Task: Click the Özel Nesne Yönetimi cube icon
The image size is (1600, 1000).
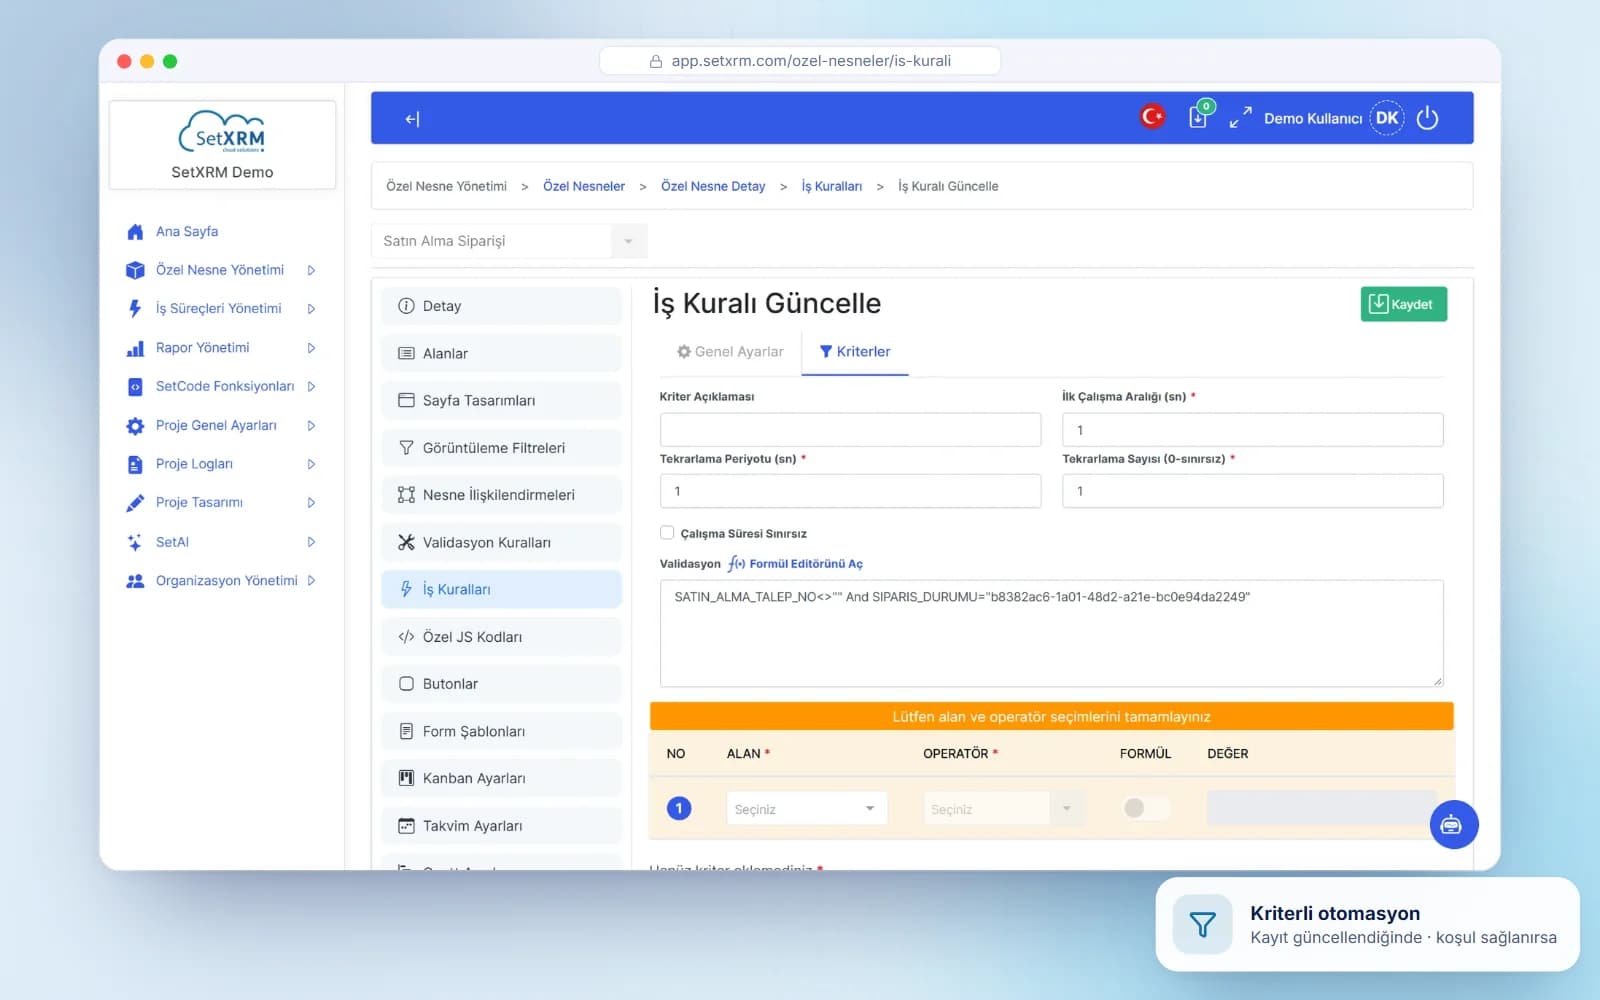Action: (x=135, y=270)
